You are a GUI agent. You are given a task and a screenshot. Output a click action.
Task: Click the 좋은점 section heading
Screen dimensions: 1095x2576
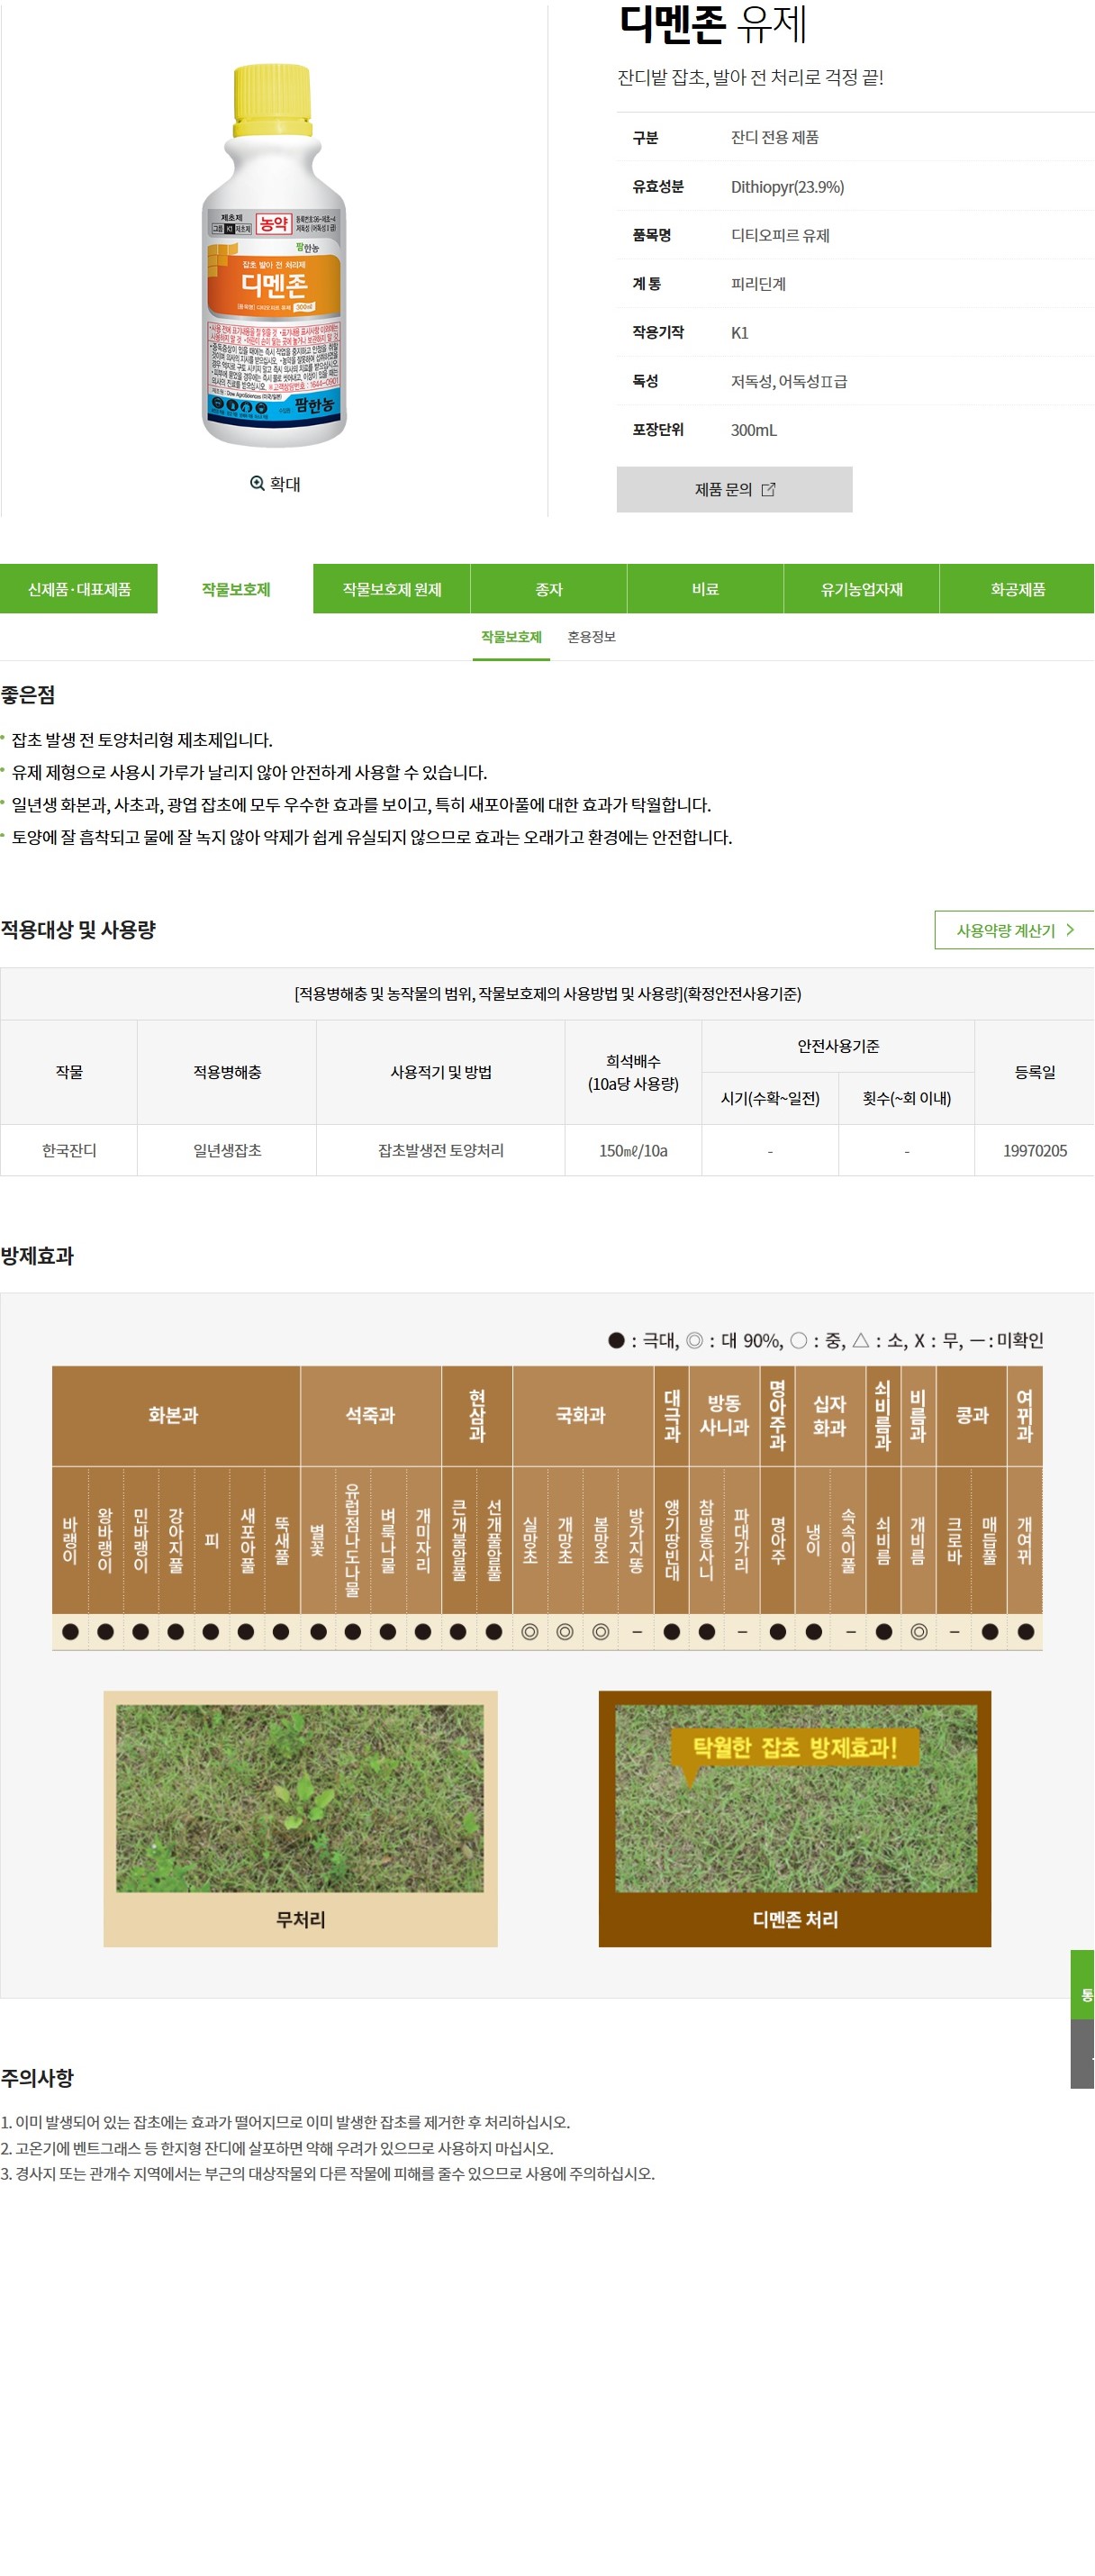pos(28,694)
